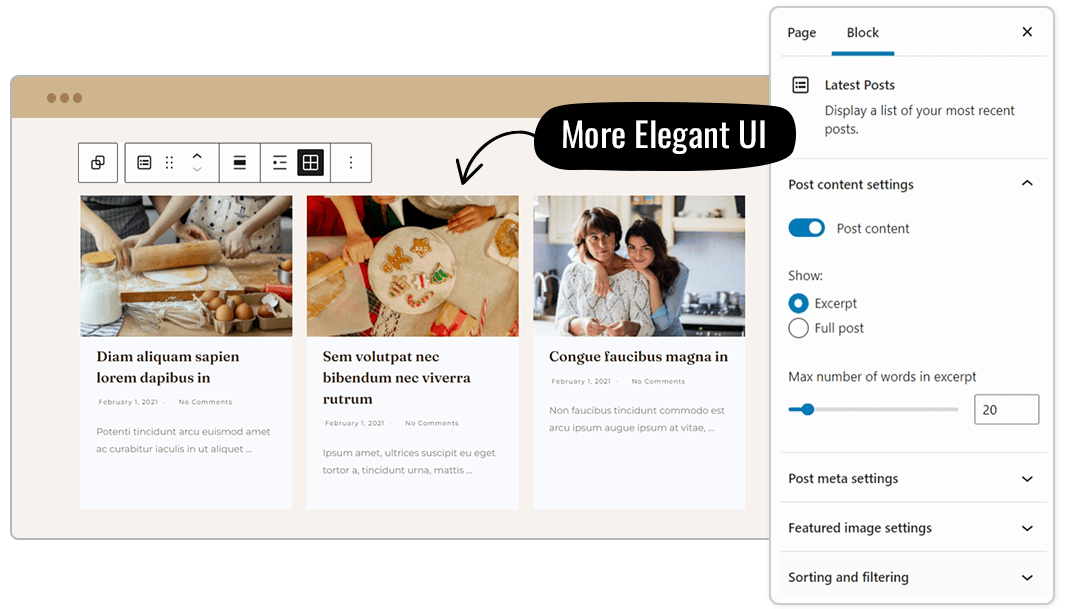Click the block drag handle dots

(170, 163)
